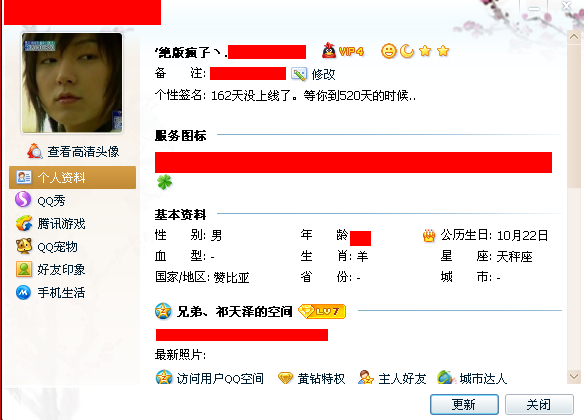
Task: Click the crescent moon level icon
Action: pos(407,51)
